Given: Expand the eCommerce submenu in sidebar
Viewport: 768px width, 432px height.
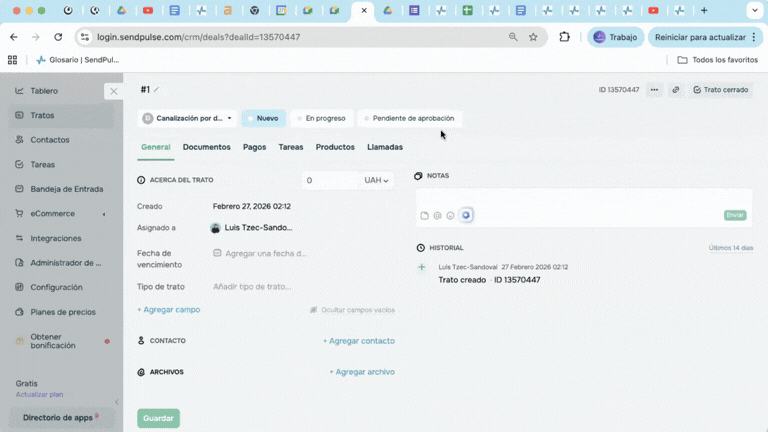Looking at the screenshot, I should pyautogui.click(x=105, y=213).
